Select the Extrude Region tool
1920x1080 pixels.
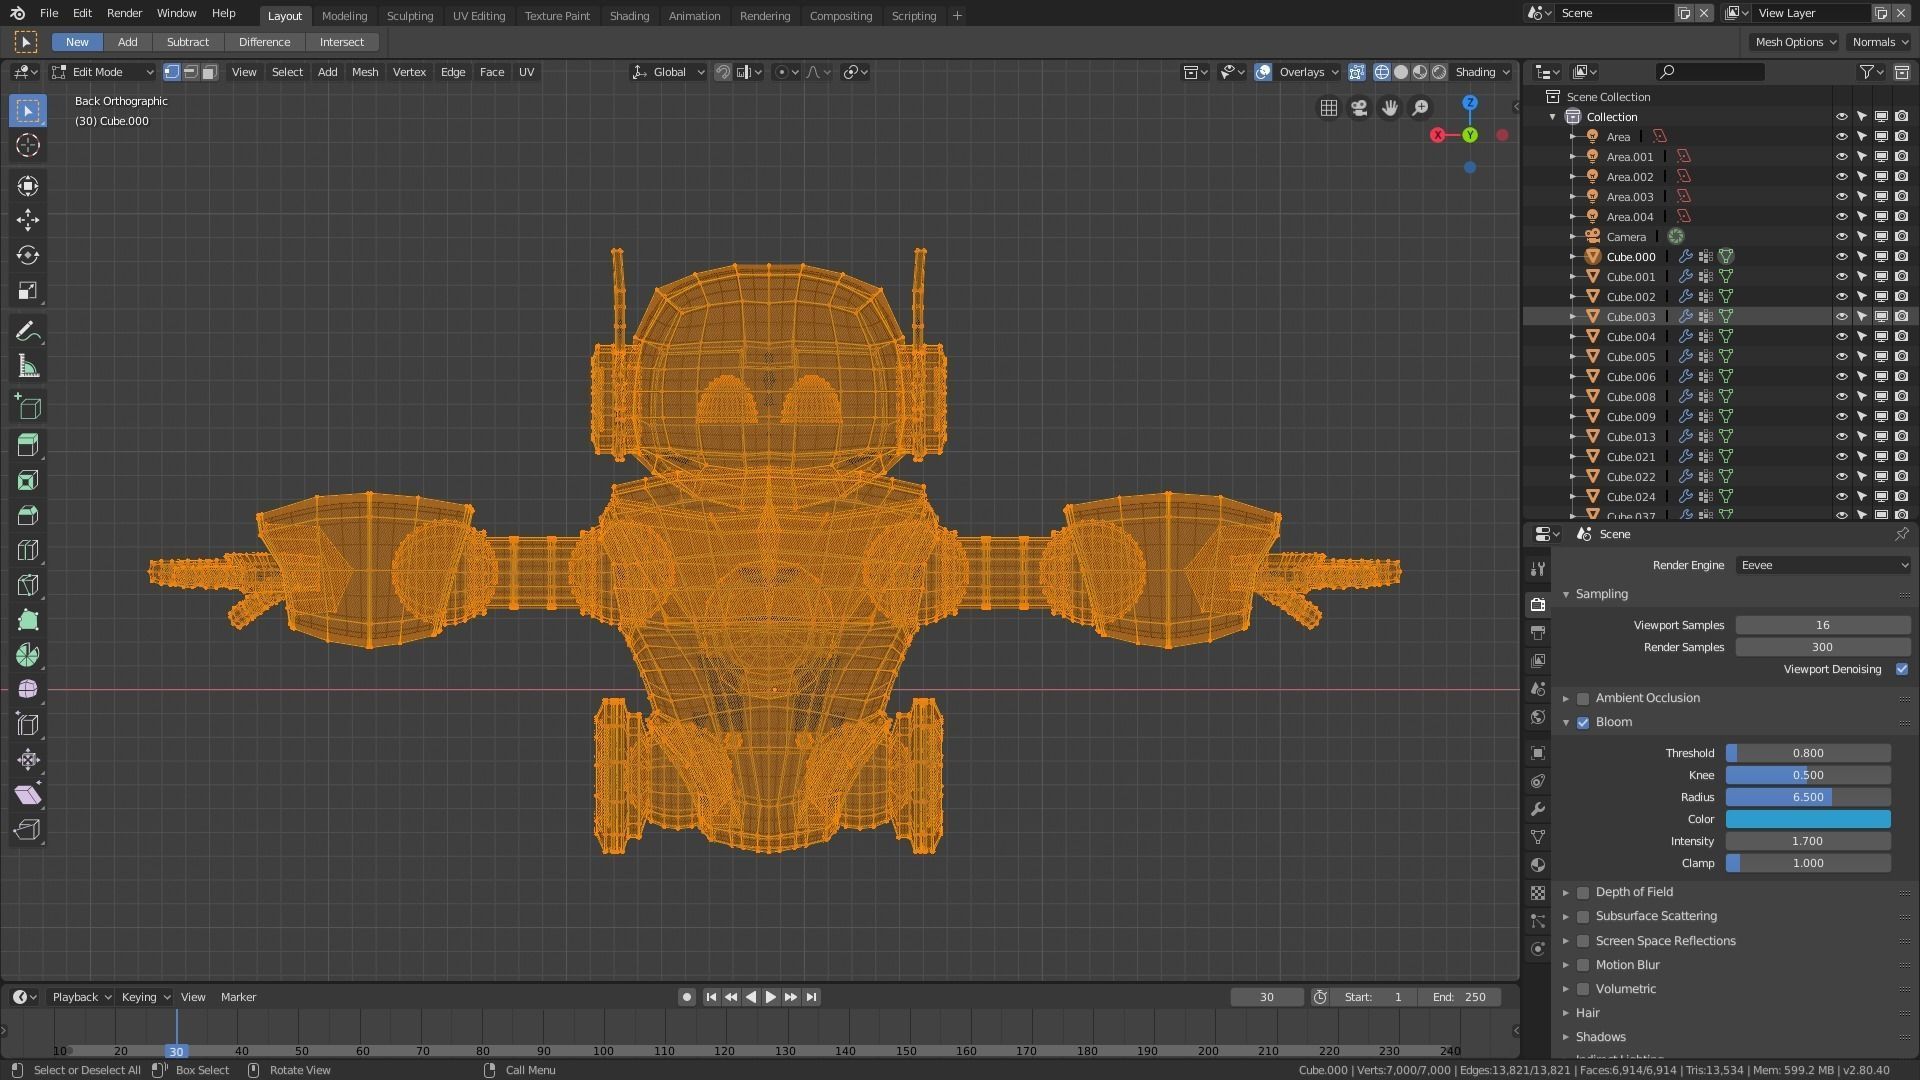pos(28,444)
